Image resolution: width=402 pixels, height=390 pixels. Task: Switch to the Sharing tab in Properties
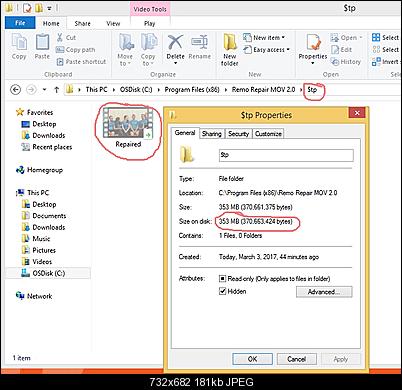(212, 134)
